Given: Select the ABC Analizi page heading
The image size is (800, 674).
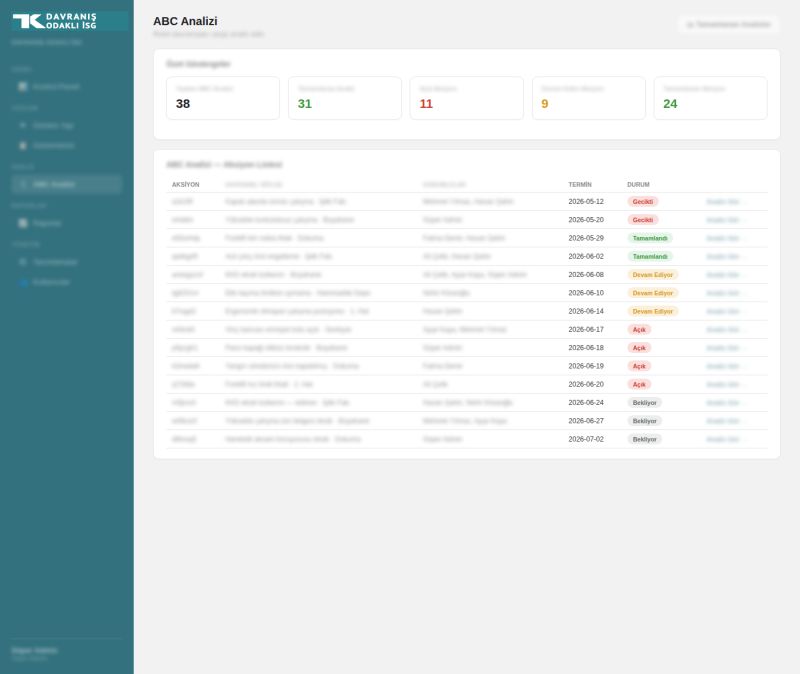Looking at the screenshot, I should coord(185,21).
